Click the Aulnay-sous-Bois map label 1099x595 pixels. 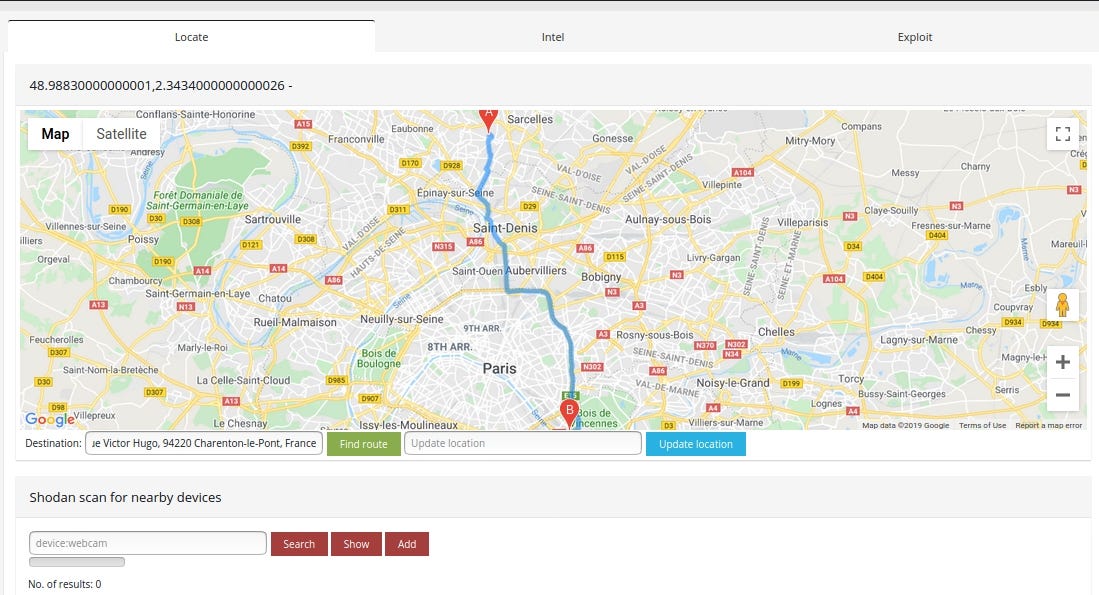[x=668, y=219]
